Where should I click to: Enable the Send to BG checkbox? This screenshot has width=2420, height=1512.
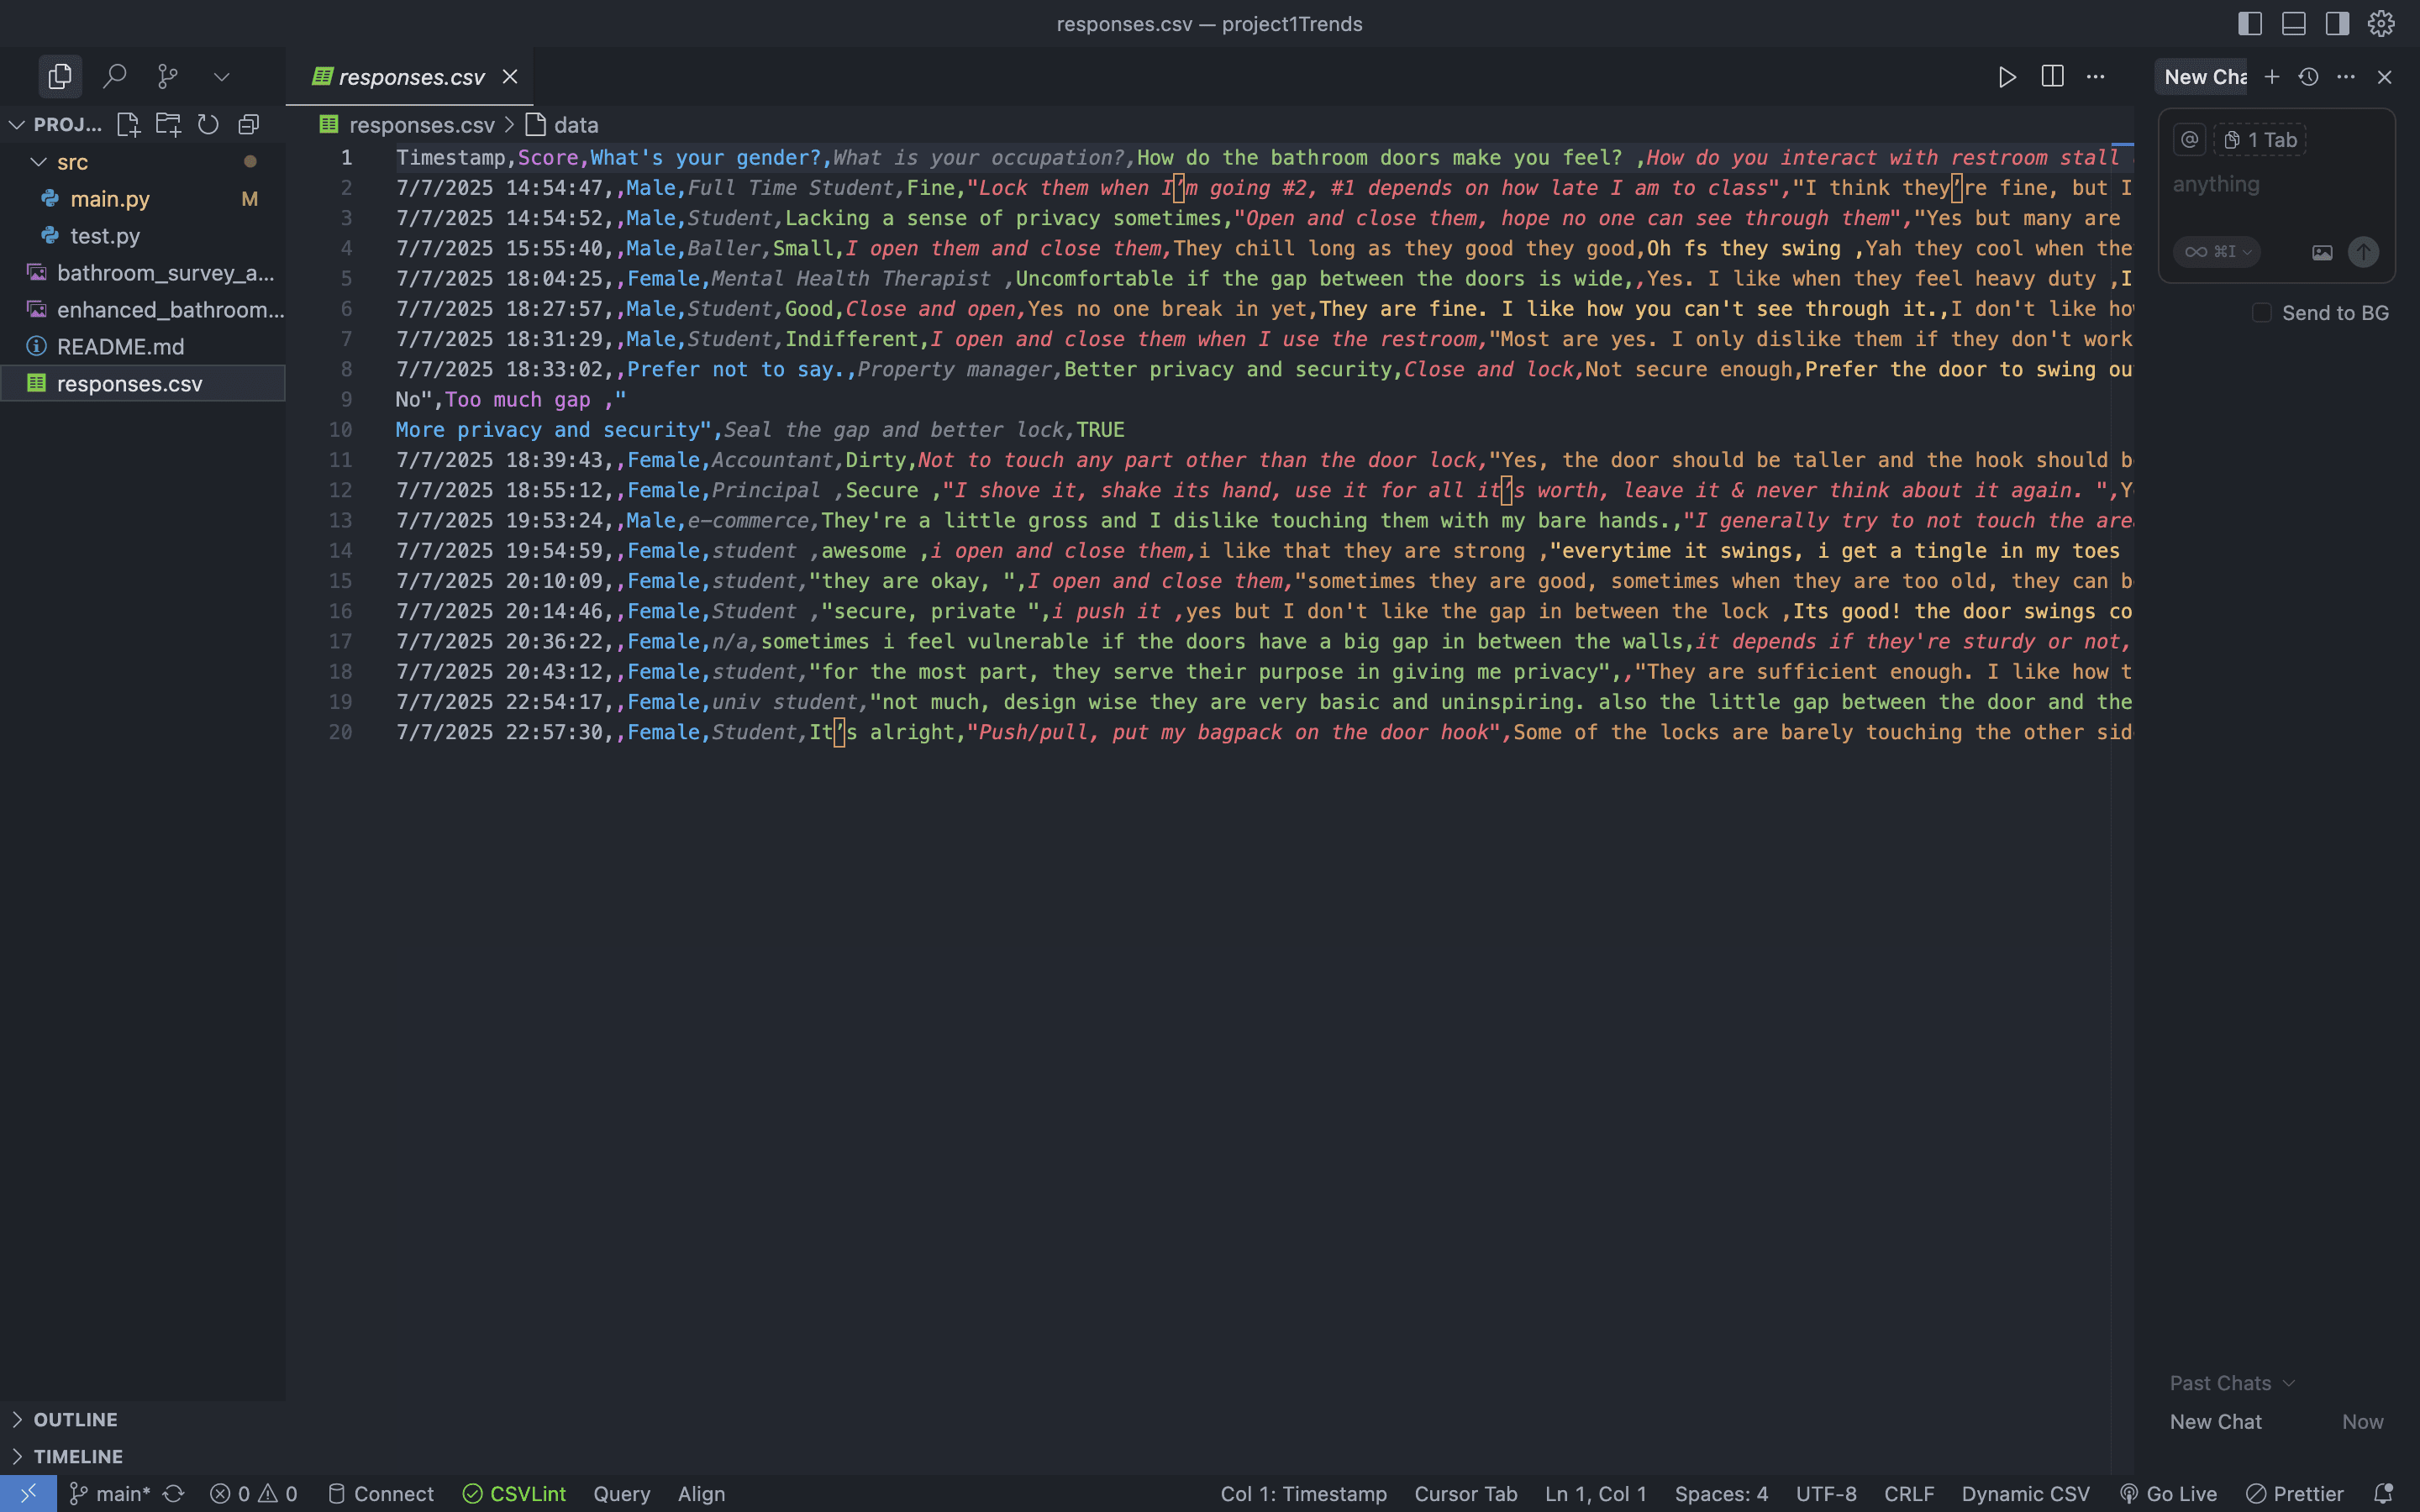coord(2261,313)
